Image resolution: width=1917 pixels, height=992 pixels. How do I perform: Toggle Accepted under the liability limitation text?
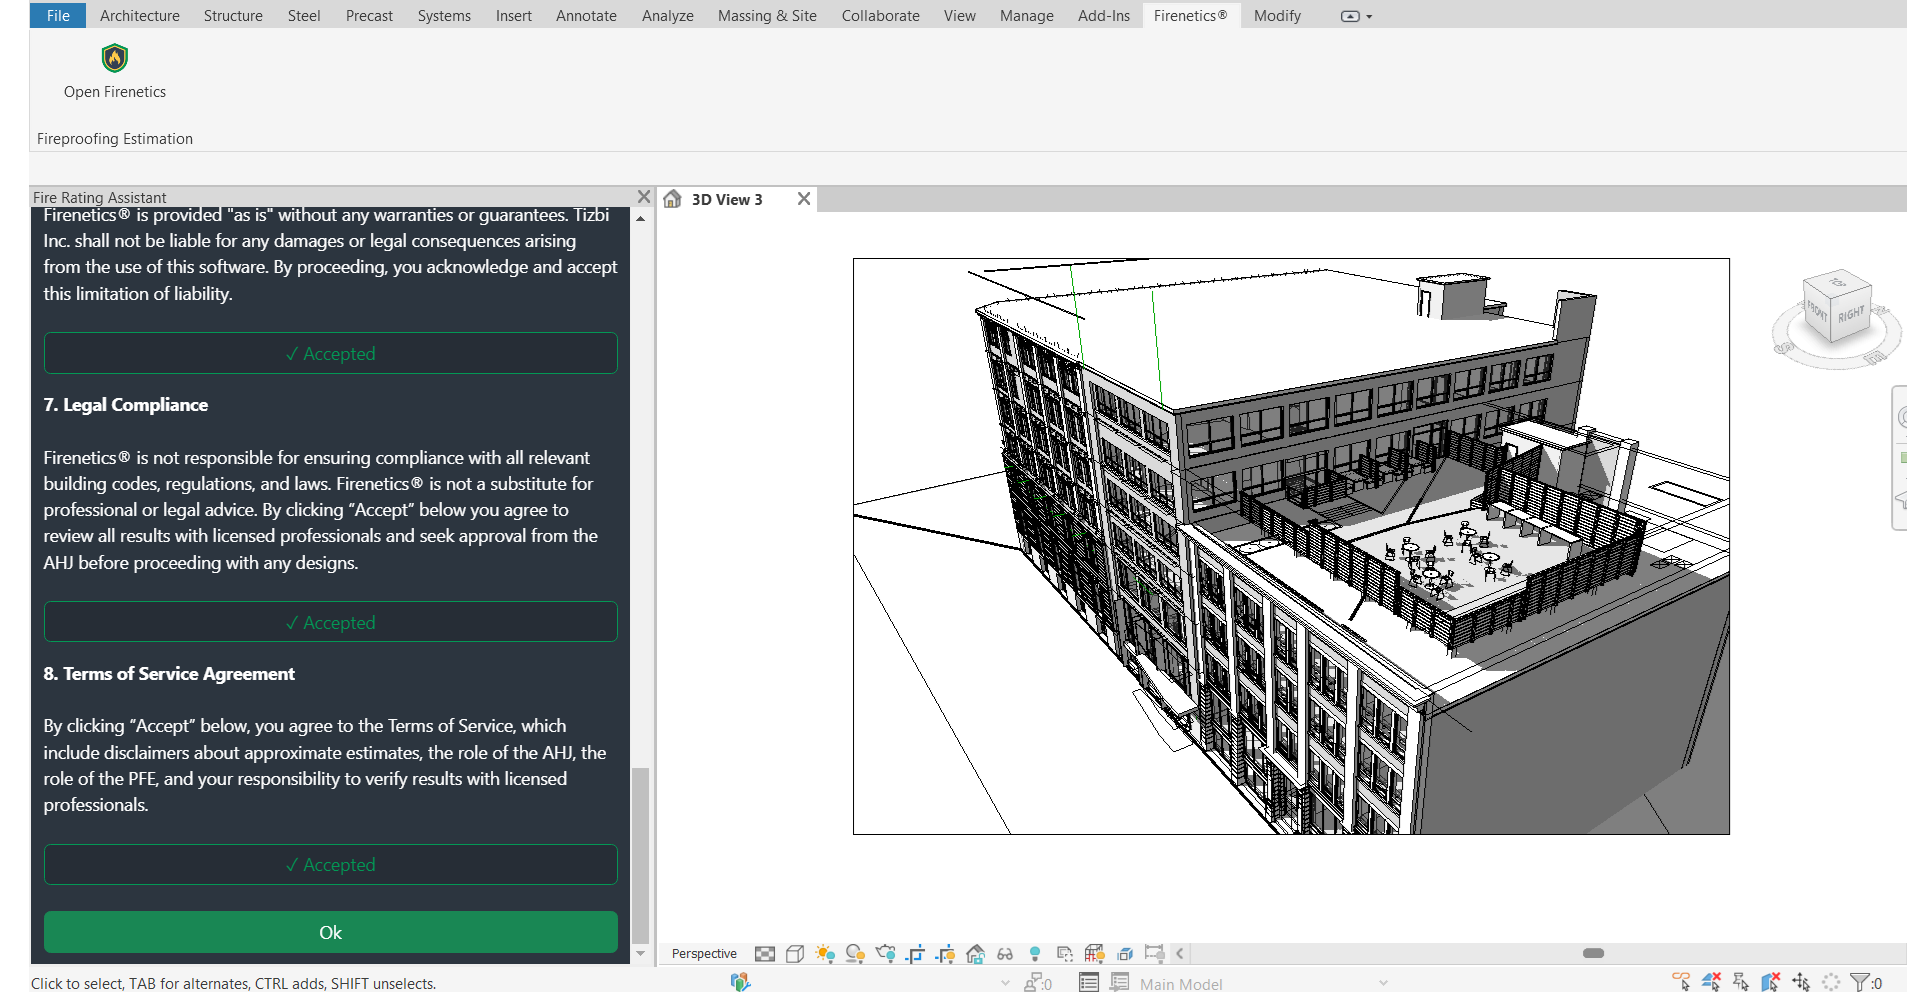[330, 353]
